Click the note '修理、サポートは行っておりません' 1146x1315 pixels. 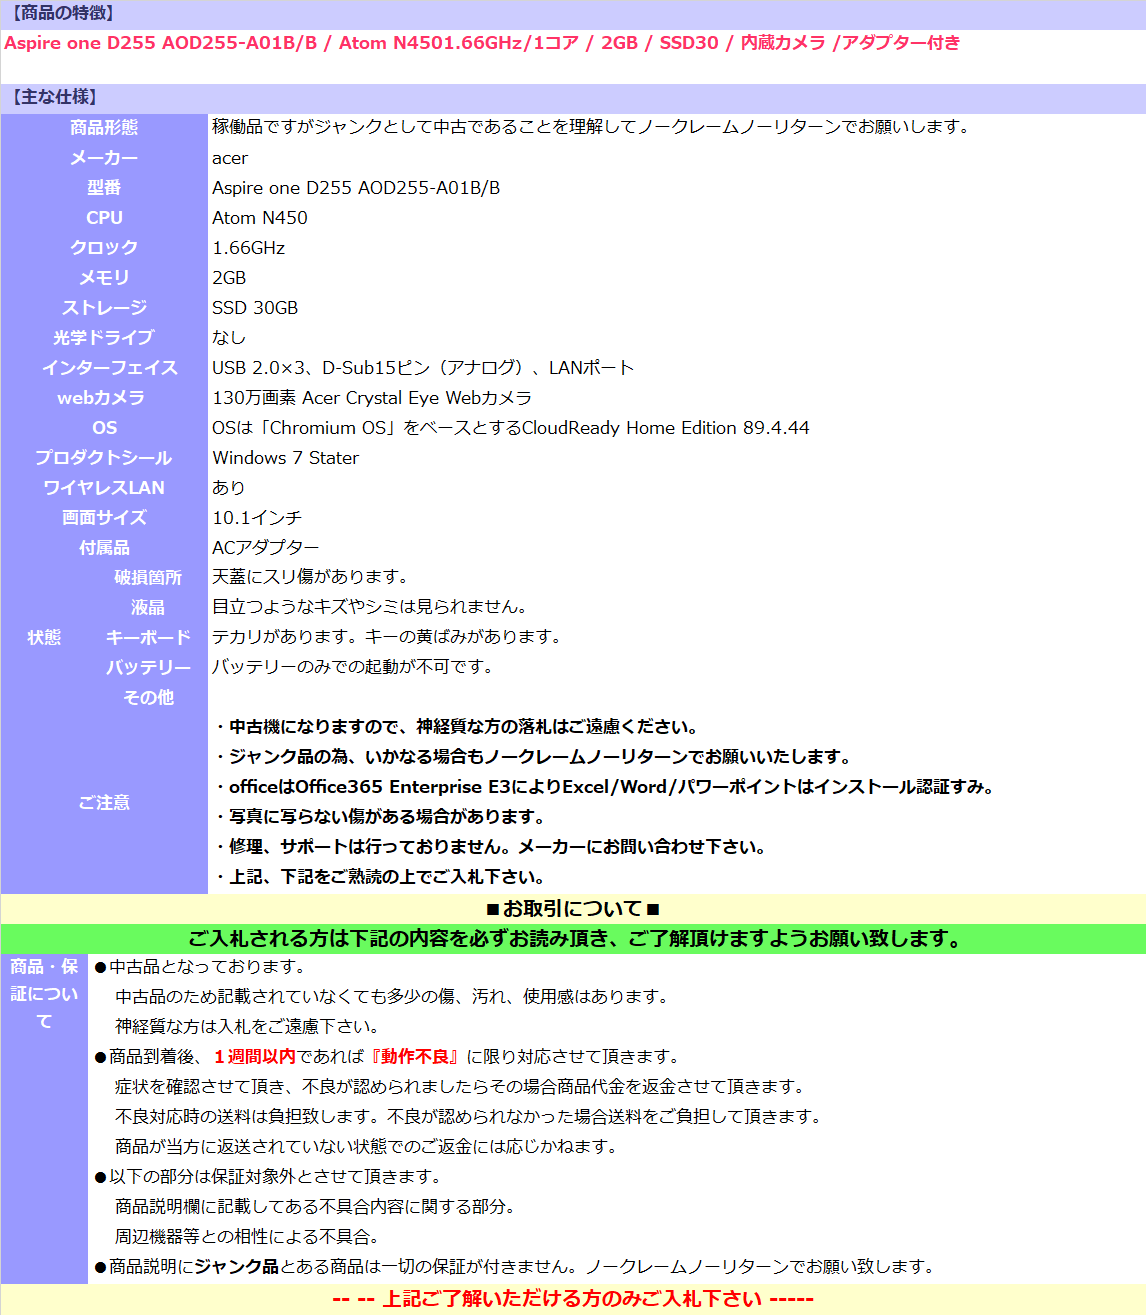click(492, 847)
